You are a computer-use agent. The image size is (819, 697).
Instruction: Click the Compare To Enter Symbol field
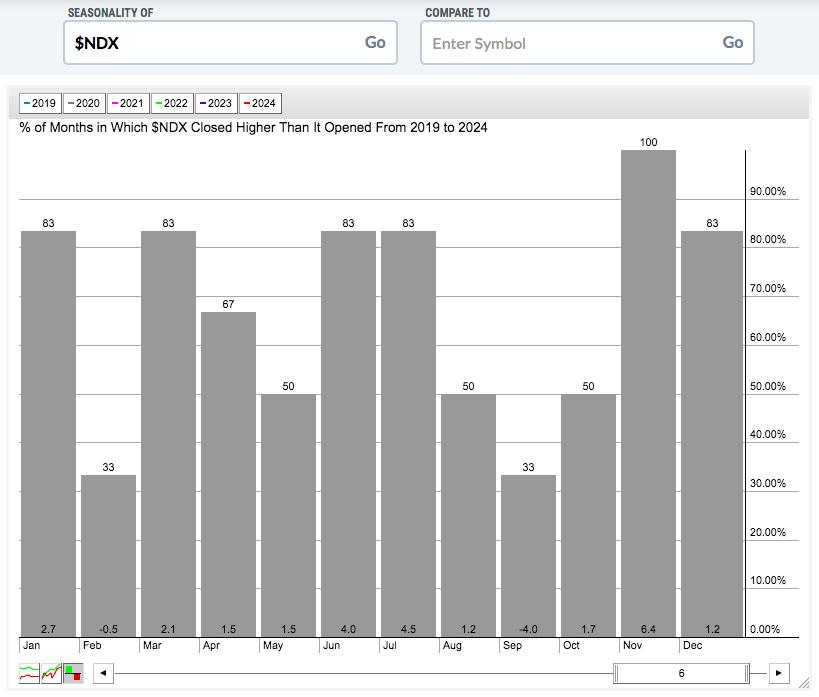tap(587, 43)
